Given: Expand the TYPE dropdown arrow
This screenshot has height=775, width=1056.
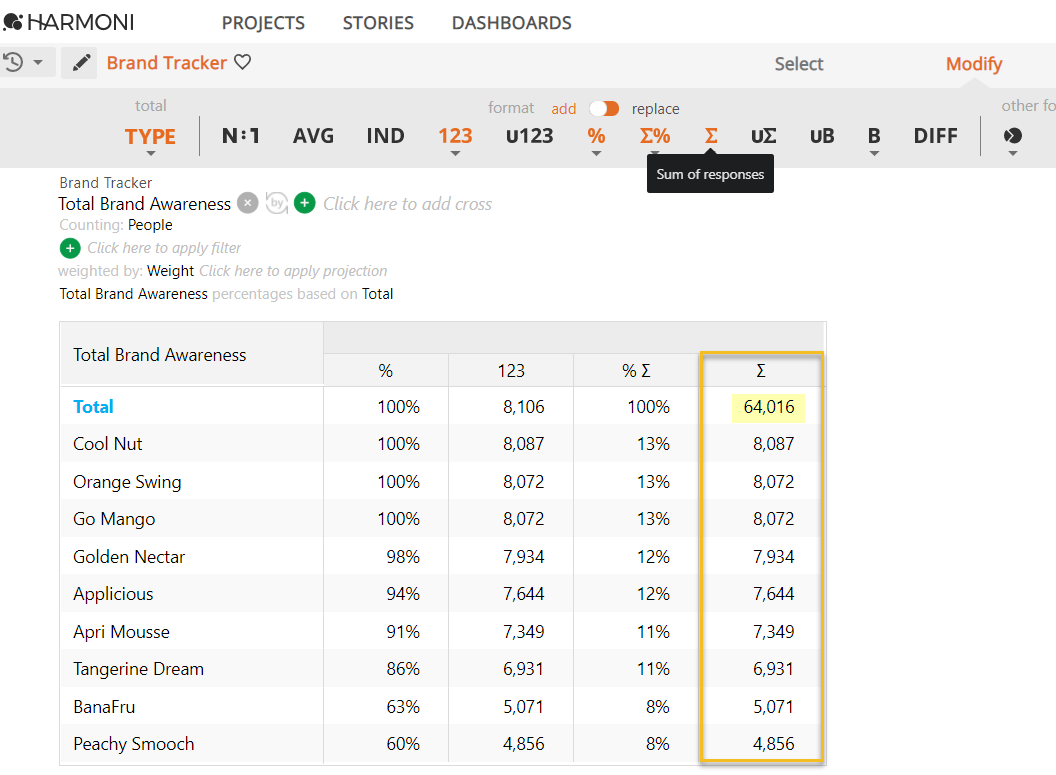Looking at the screenshot, I should click(x=150, y=154).
